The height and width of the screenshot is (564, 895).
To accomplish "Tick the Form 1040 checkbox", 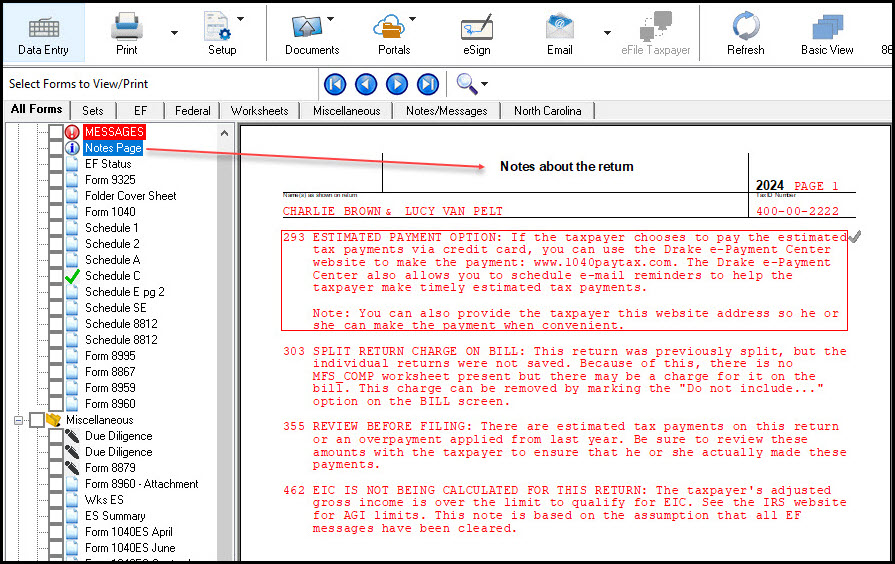I will point(55,212).
